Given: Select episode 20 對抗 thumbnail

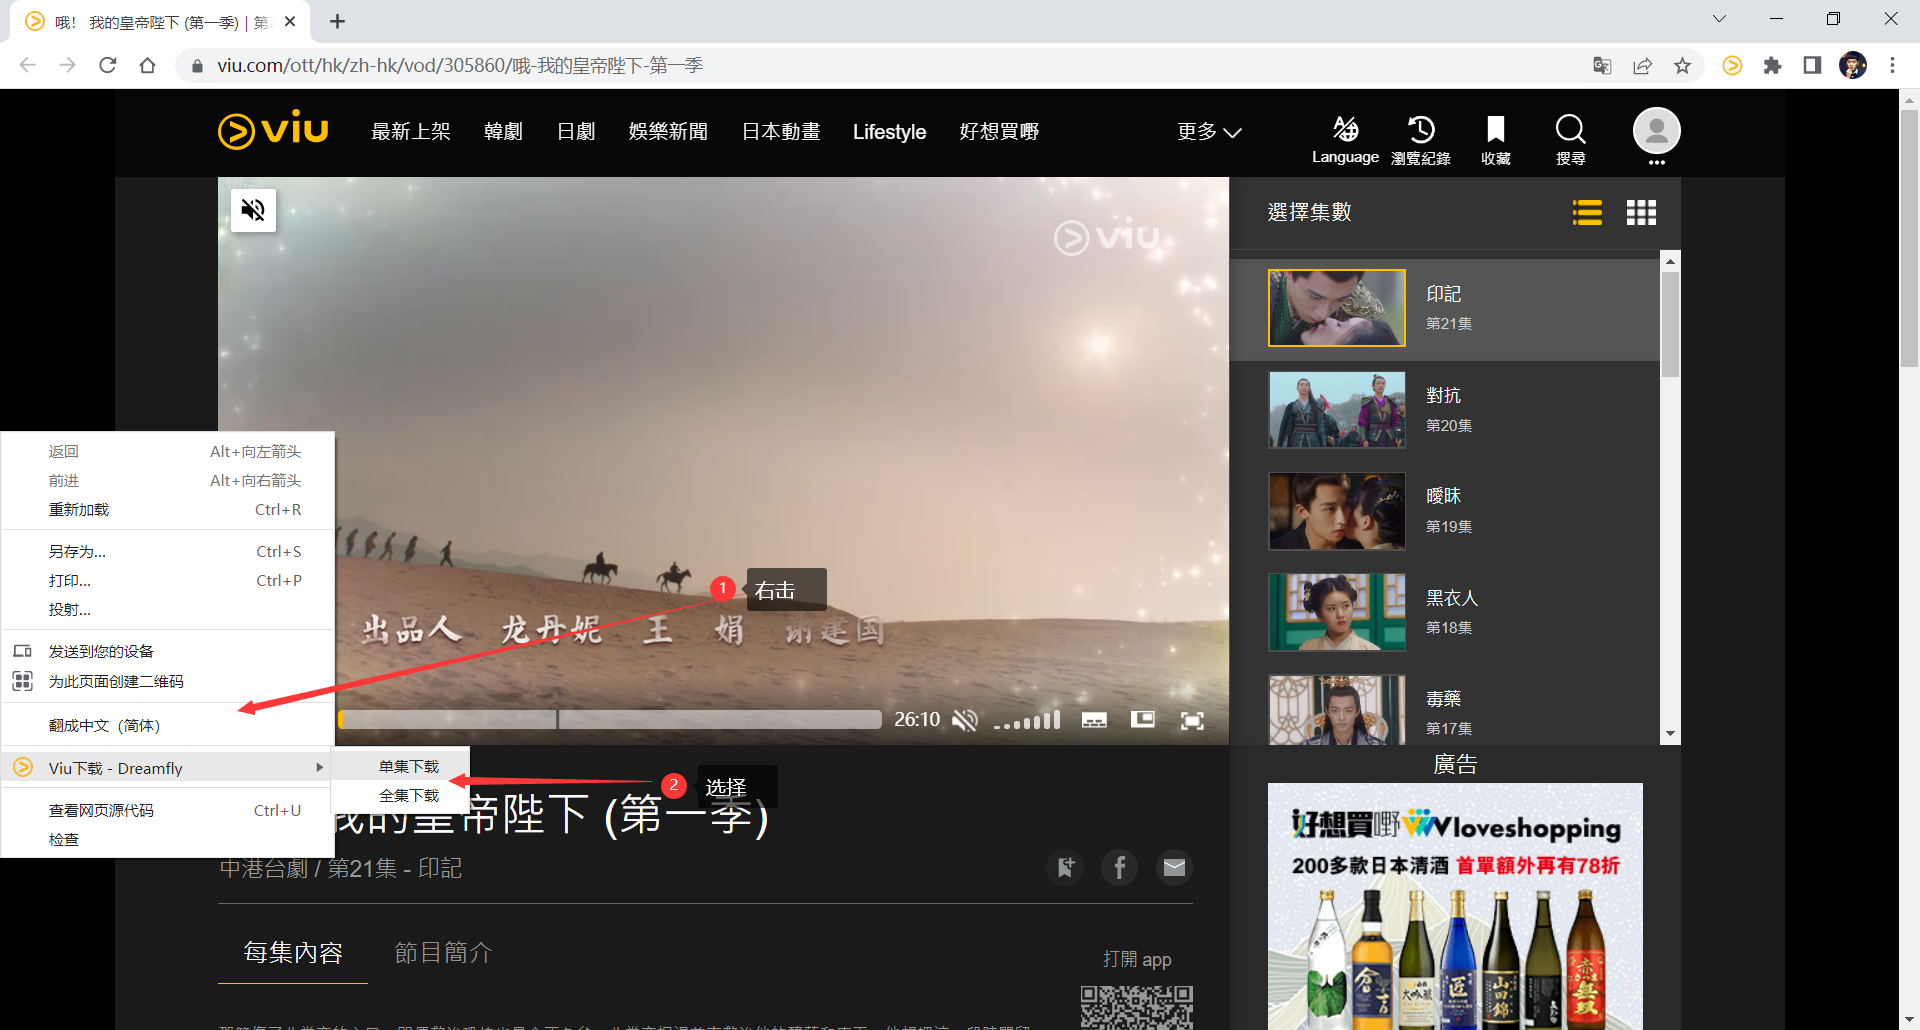Looking at the screenshot, I should 1337,410.
